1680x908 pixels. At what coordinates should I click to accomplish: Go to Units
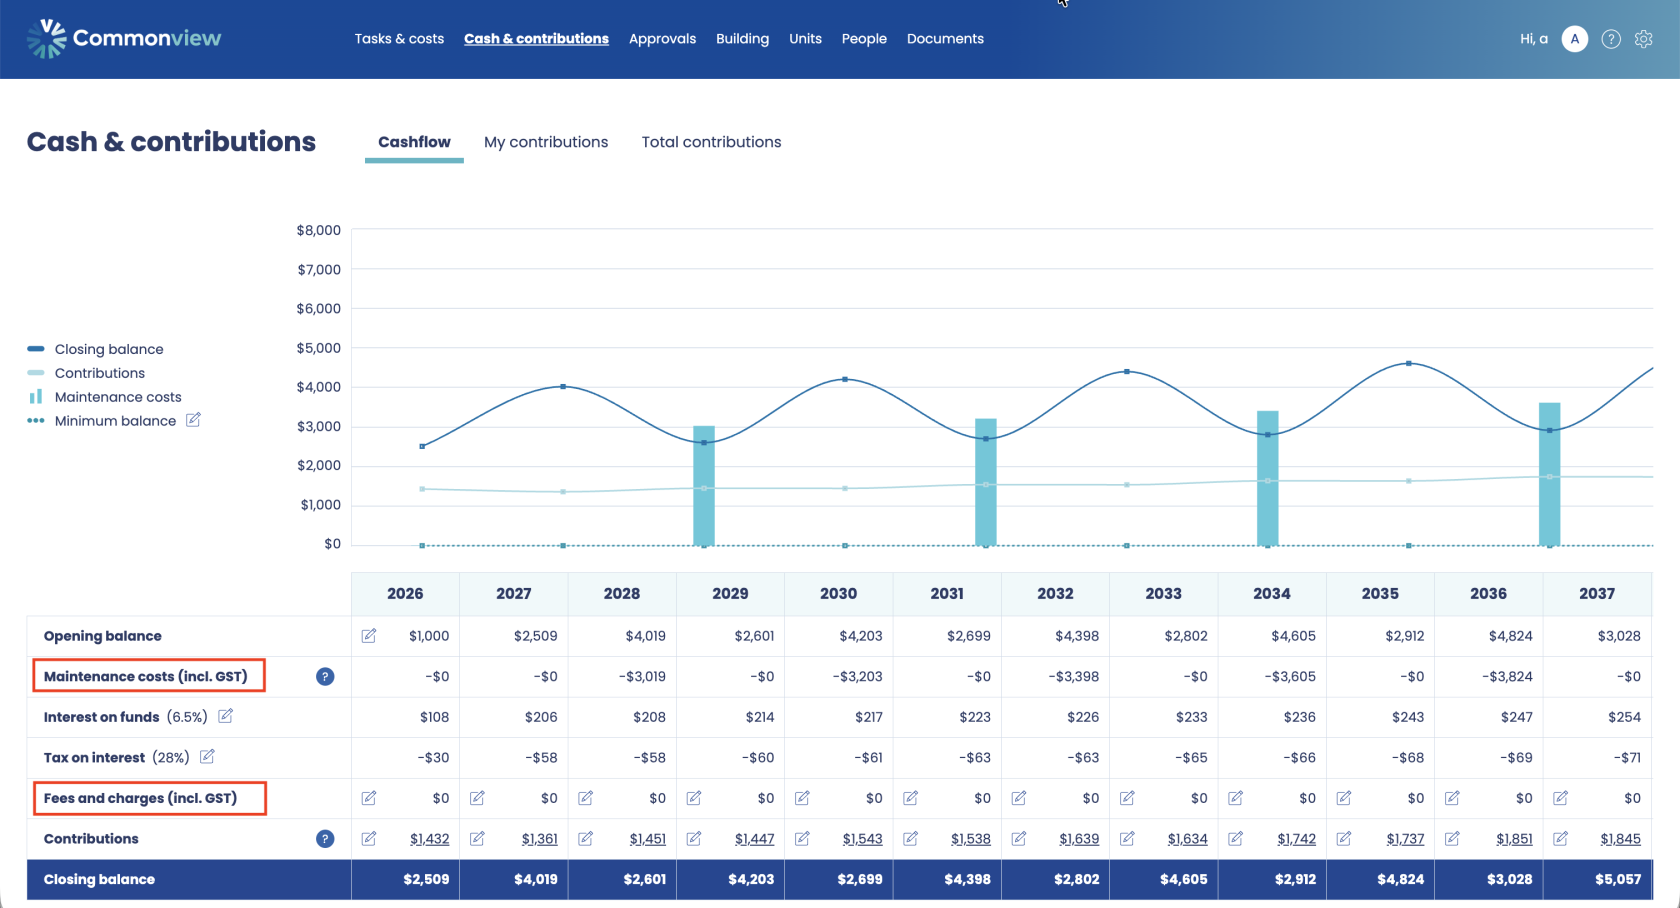click(x=805, y=39)
